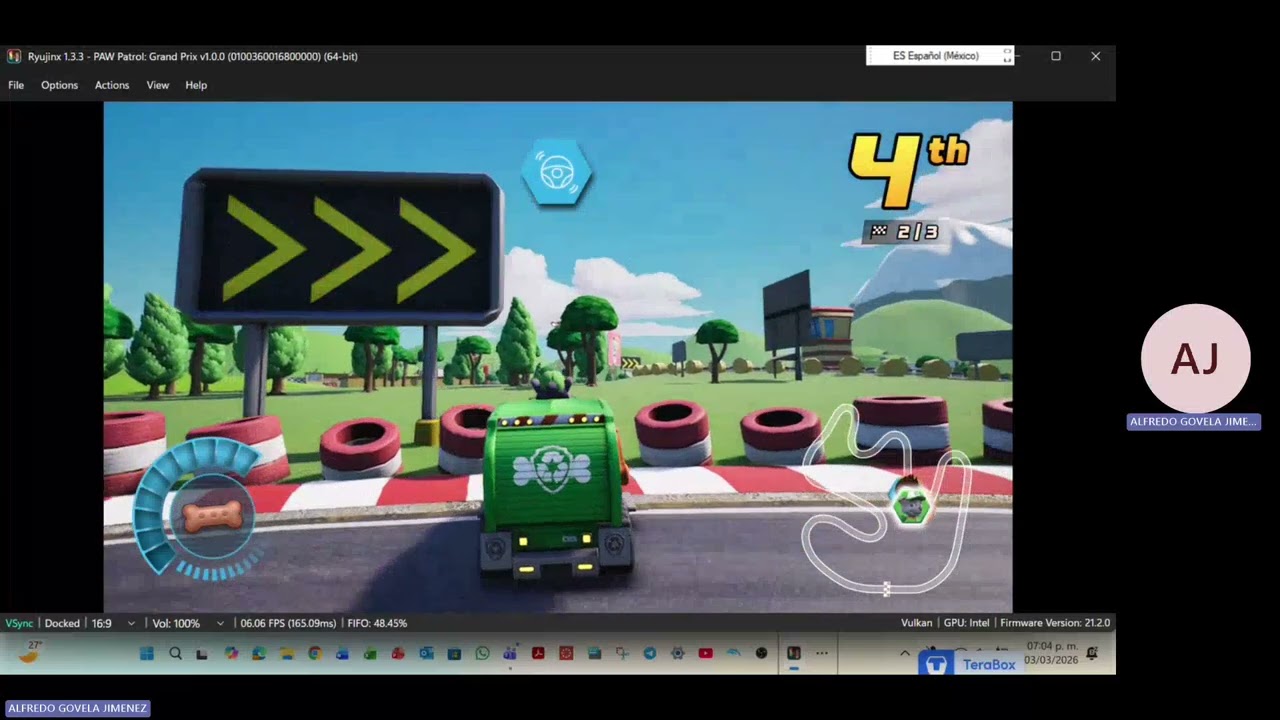
Task: Click the TeraBox notification popup
Action: click(x=970, y=664)
